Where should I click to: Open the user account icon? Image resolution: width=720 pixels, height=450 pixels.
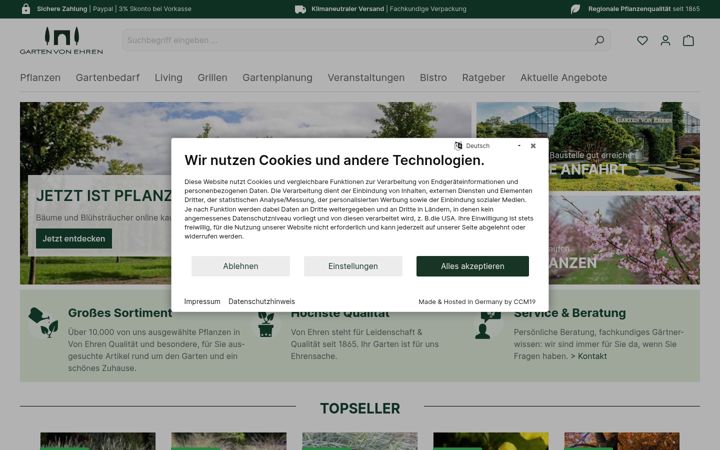[665, 40]
